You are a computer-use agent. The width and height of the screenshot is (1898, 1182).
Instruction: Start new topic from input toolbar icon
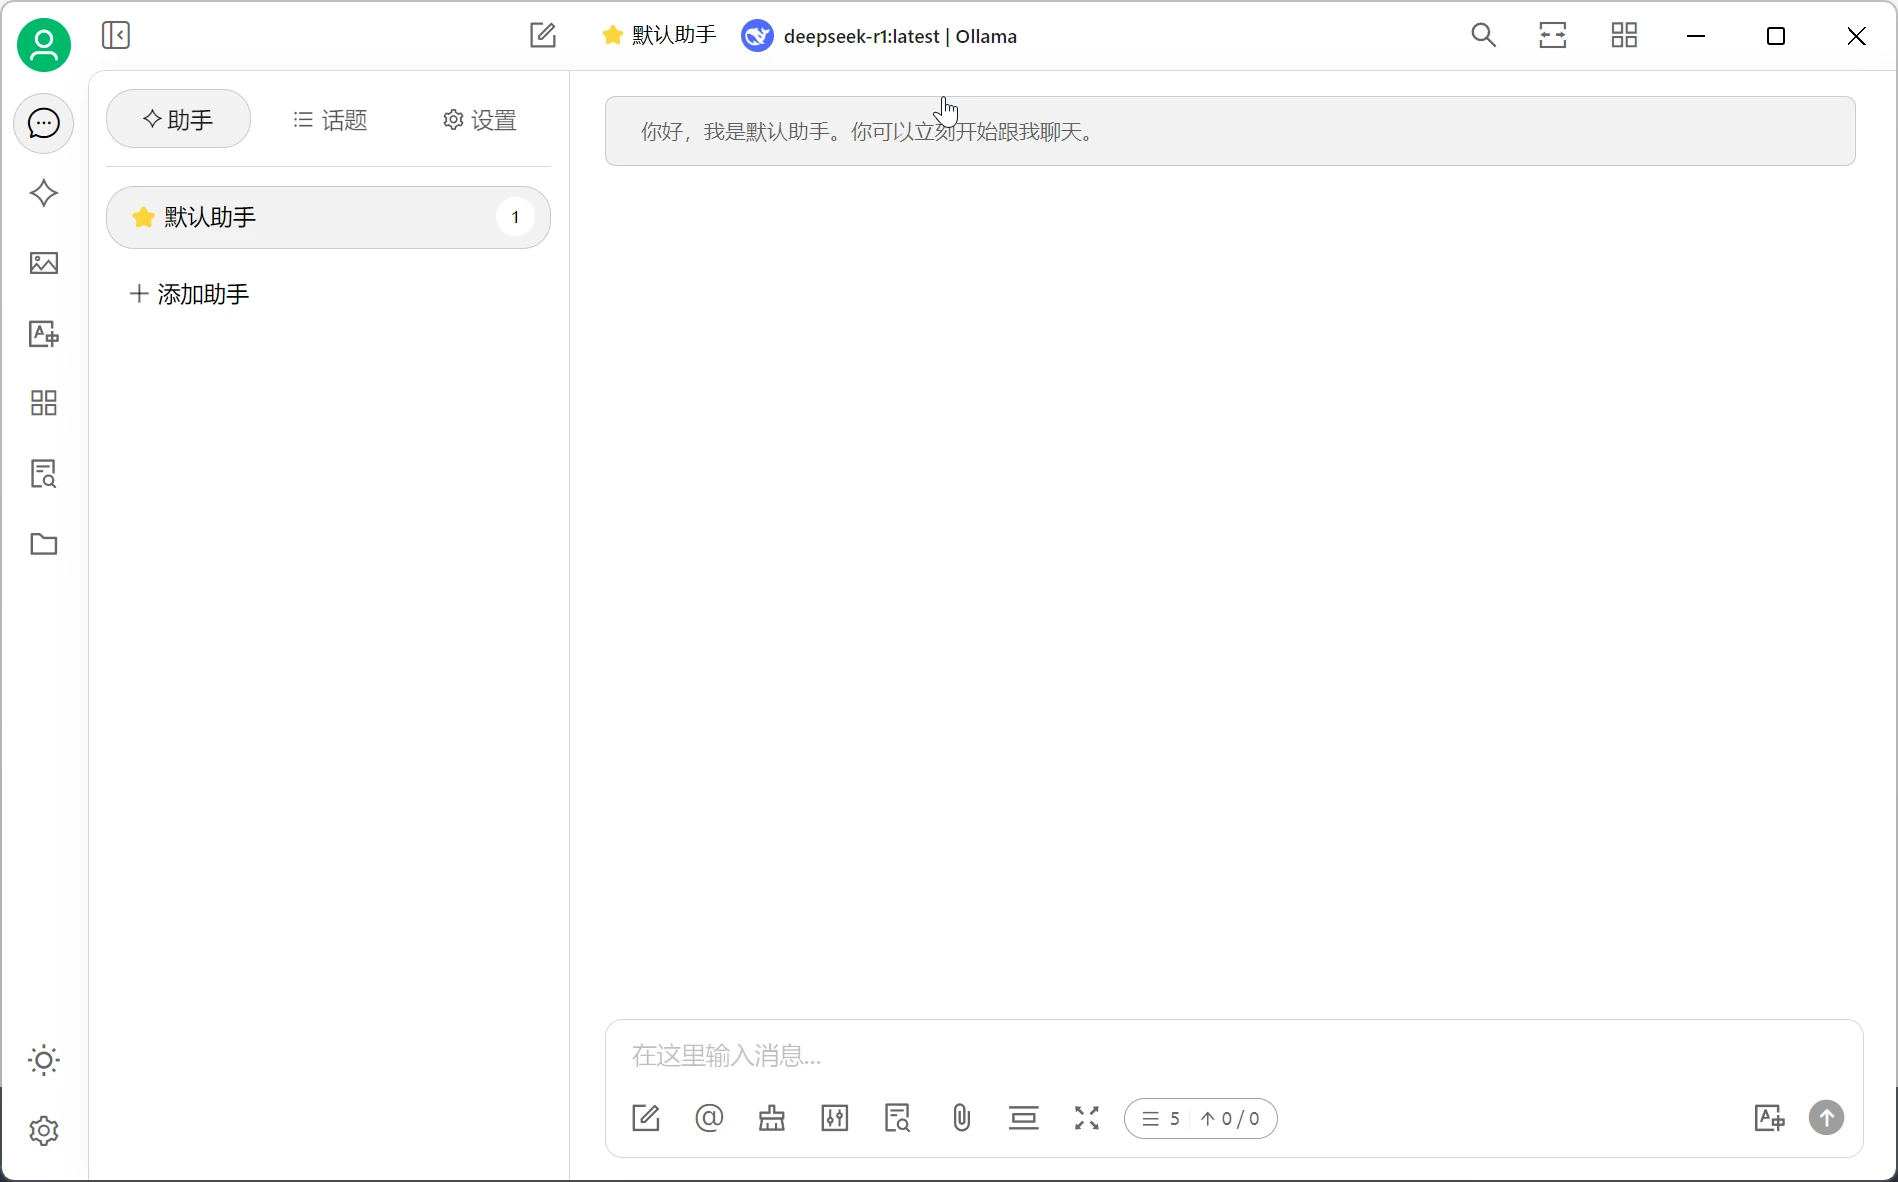click(x=646, y=1118)
